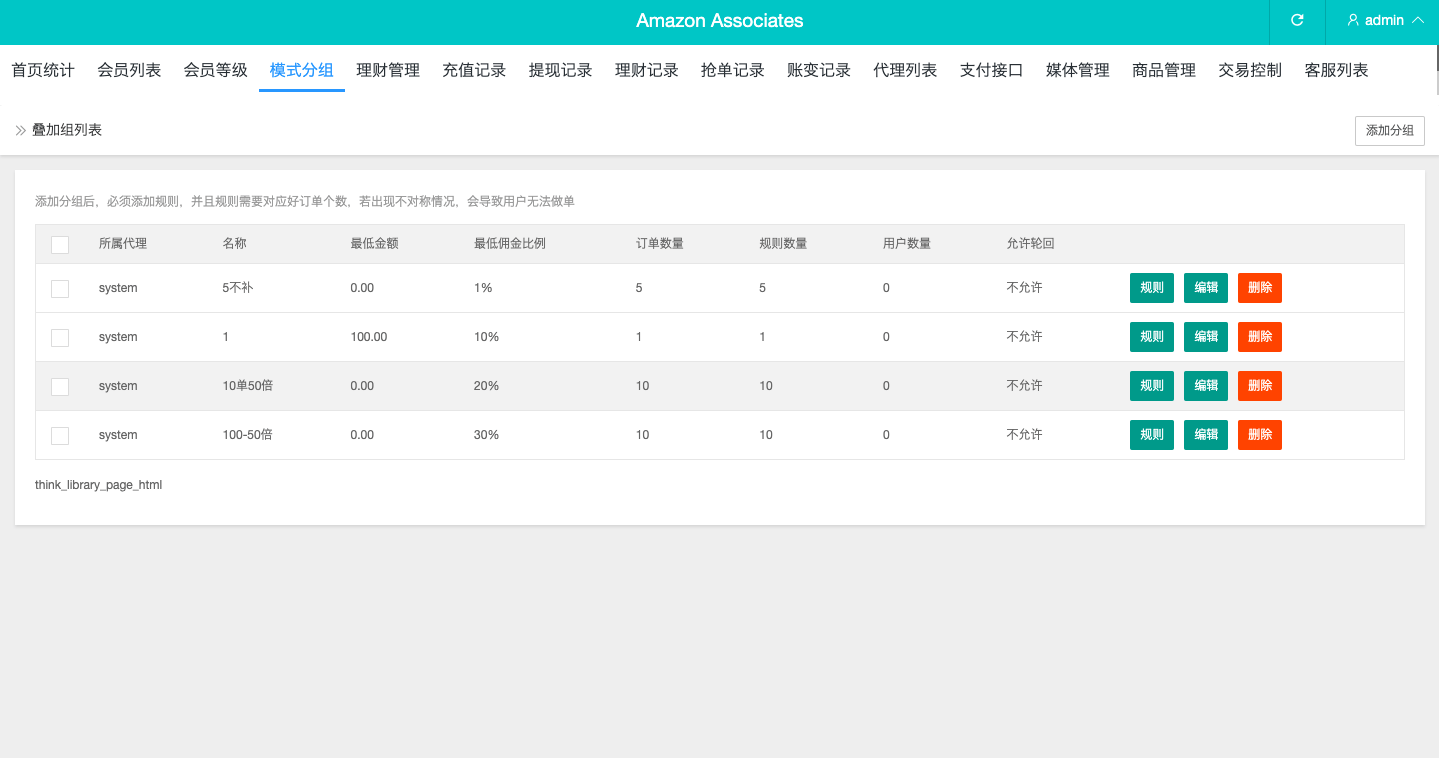This screenshot has height=758, width=1439.
Task: Click the 编辑 button in the 10单50倍 row
Action: click(1205, 386)
